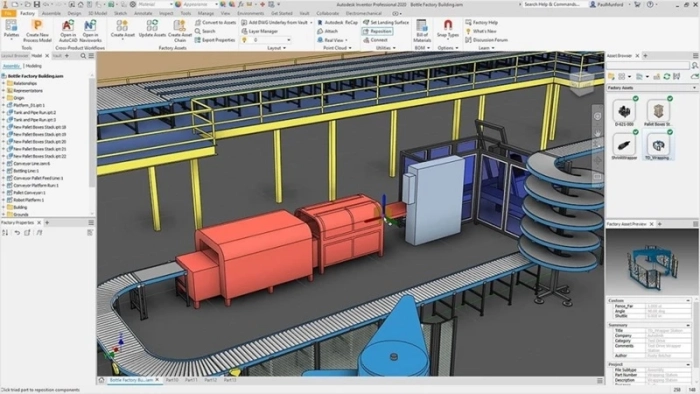The image size is (700, 394).
Task: Switch to the Assemble ribbon tab
Action: click(x=51, y=13)
